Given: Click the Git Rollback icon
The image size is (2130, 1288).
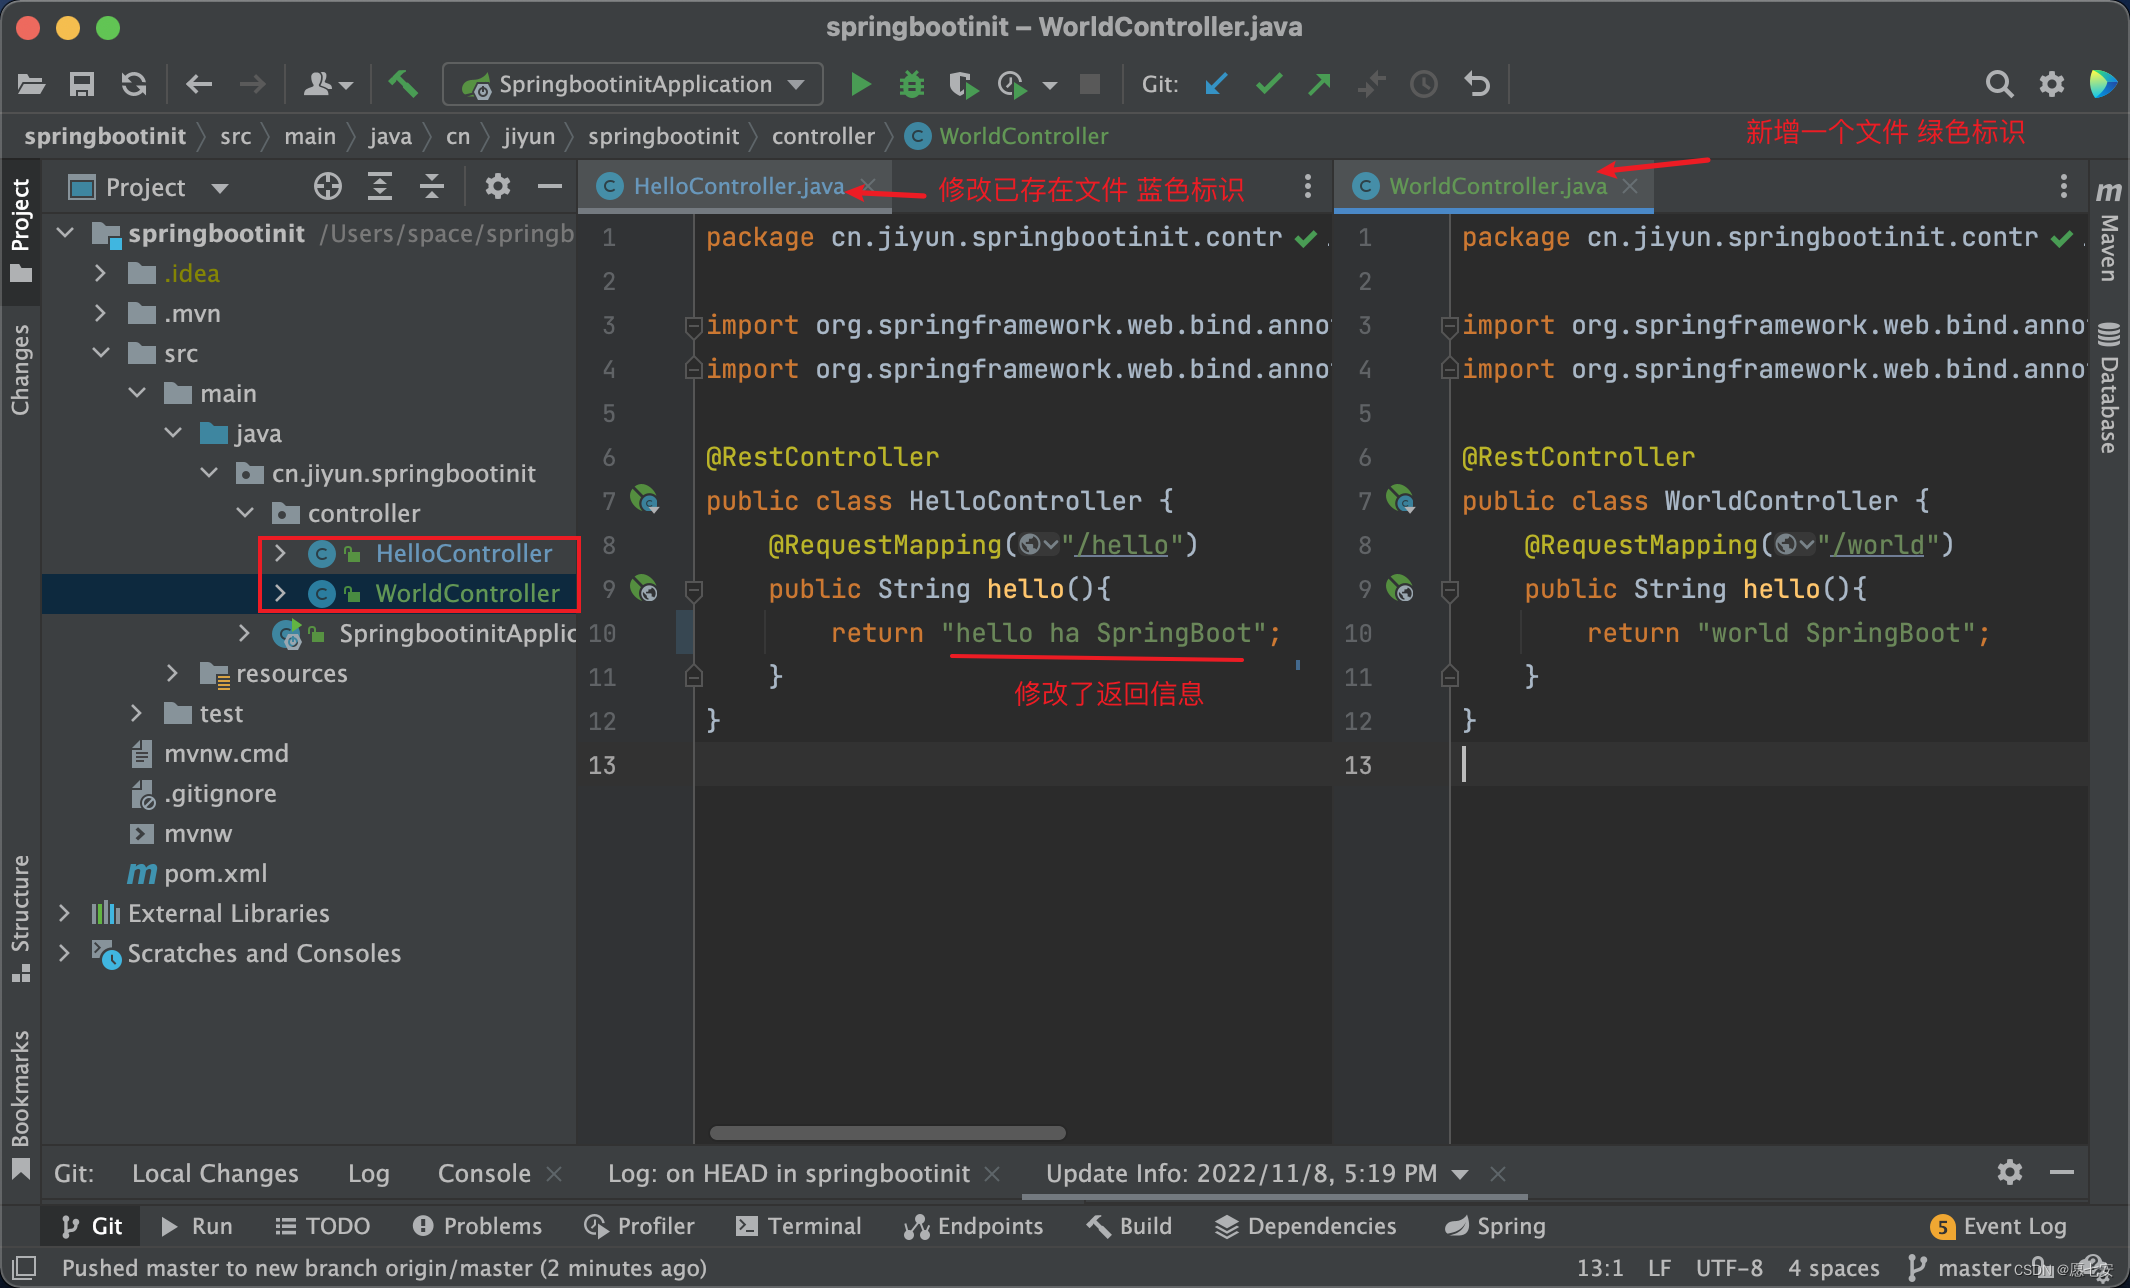Looking at the screenshot, I should 1477,84.
